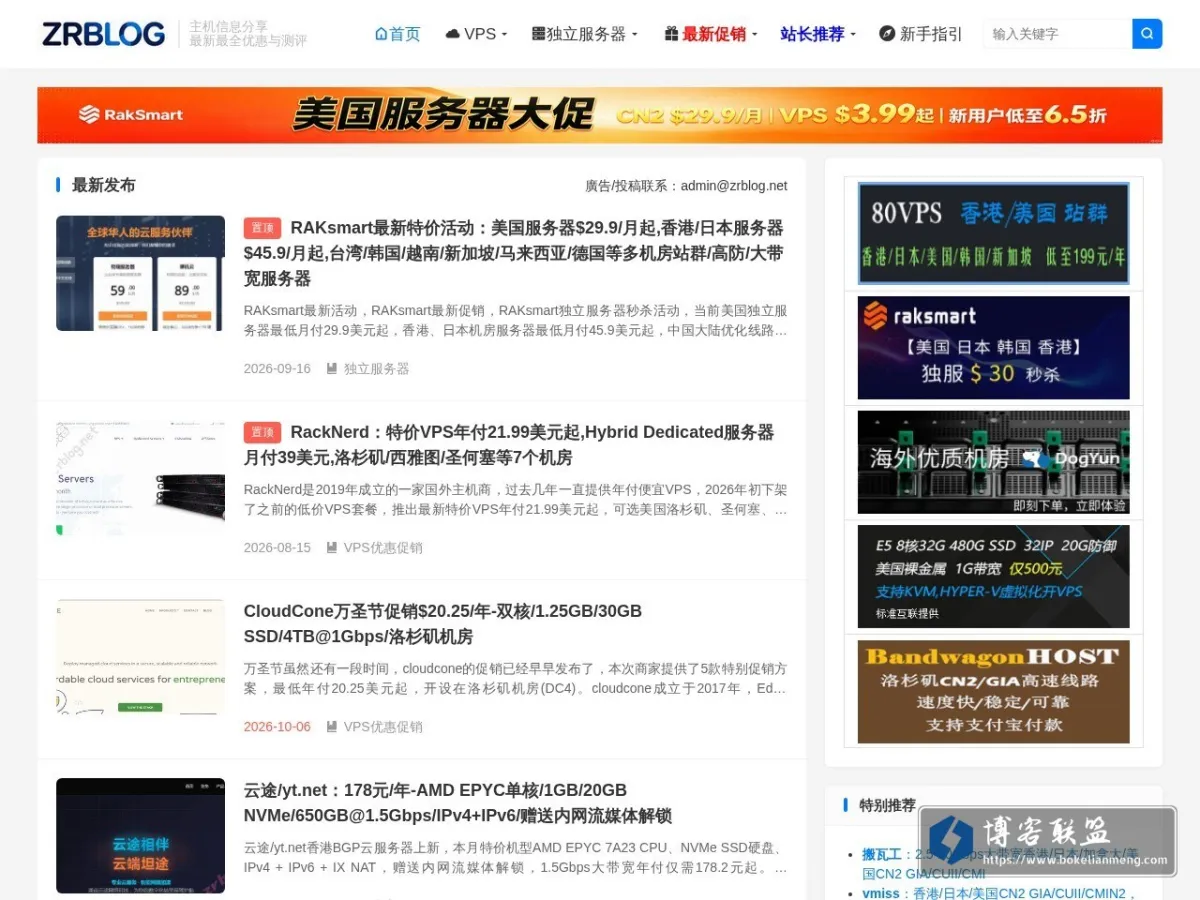Screen dimensions: 1200x900
Task: Click the category icon beside 独立服务器 under the RAKsmart post
Action: [x=332, y=368]
